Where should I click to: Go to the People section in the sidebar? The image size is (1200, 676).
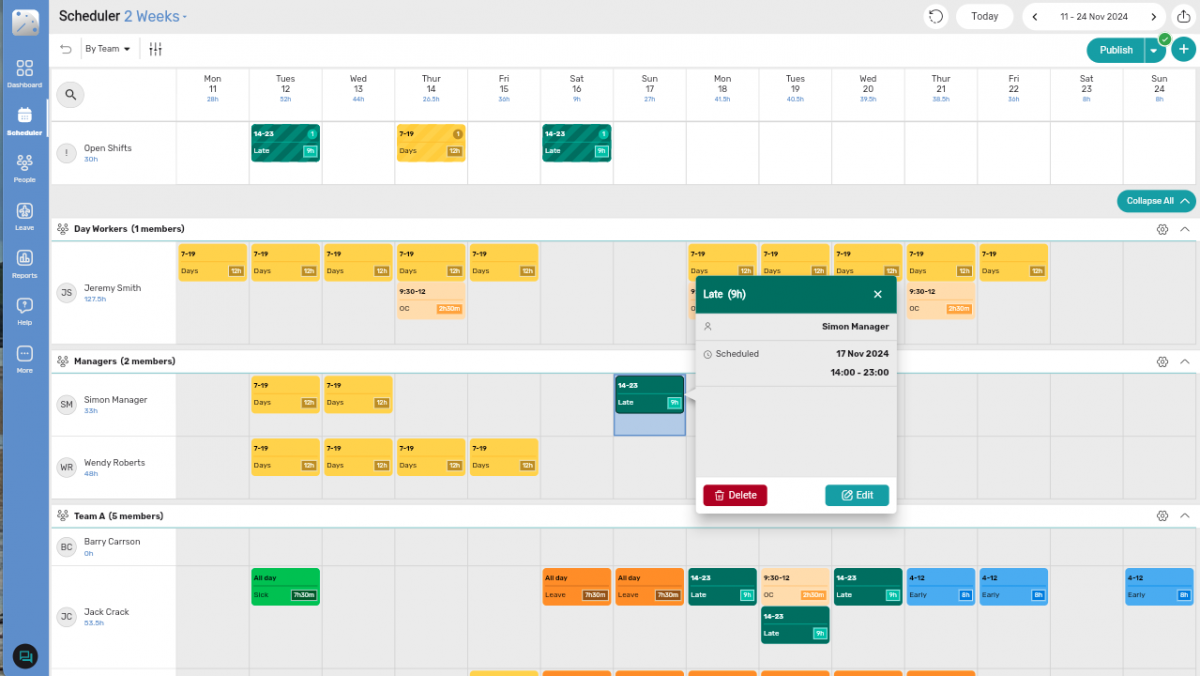[25, 166]
